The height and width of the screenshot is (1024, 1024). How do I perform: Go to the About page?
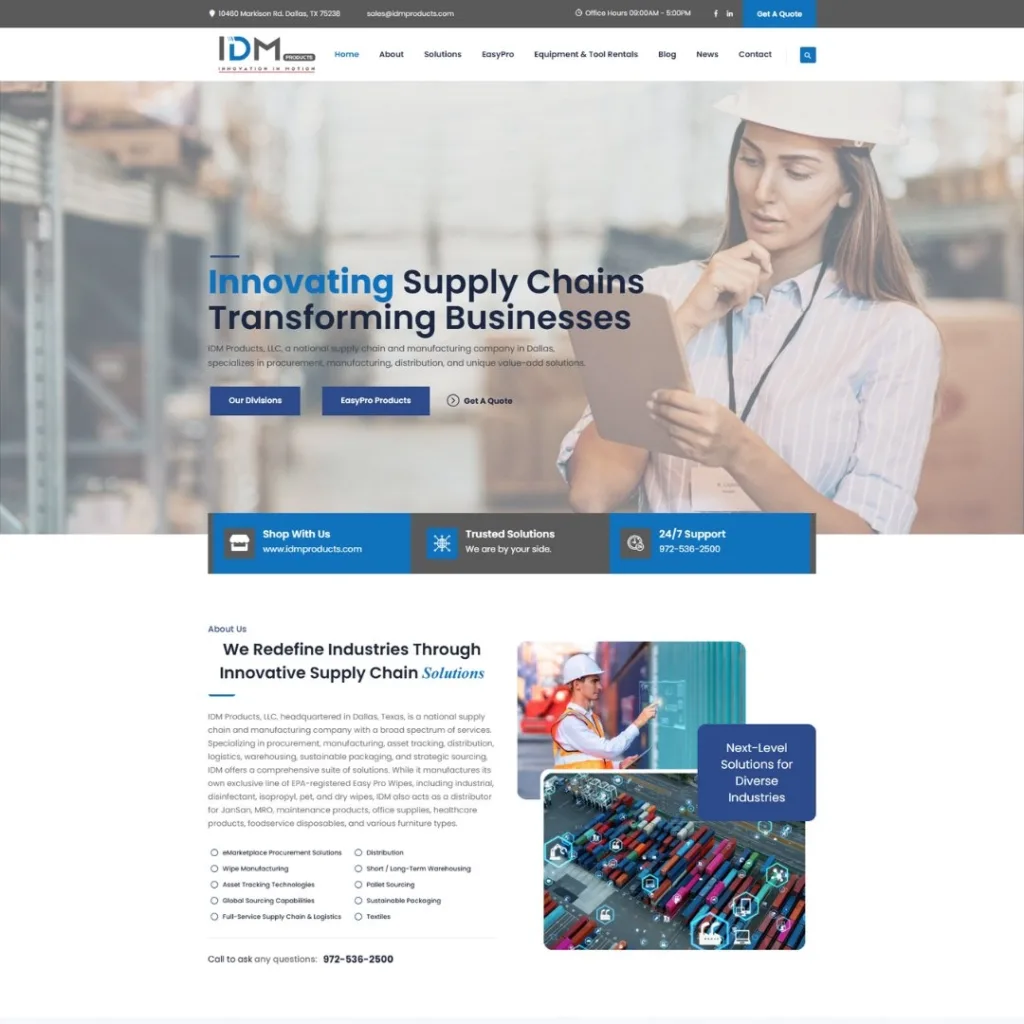pos(391,55)
